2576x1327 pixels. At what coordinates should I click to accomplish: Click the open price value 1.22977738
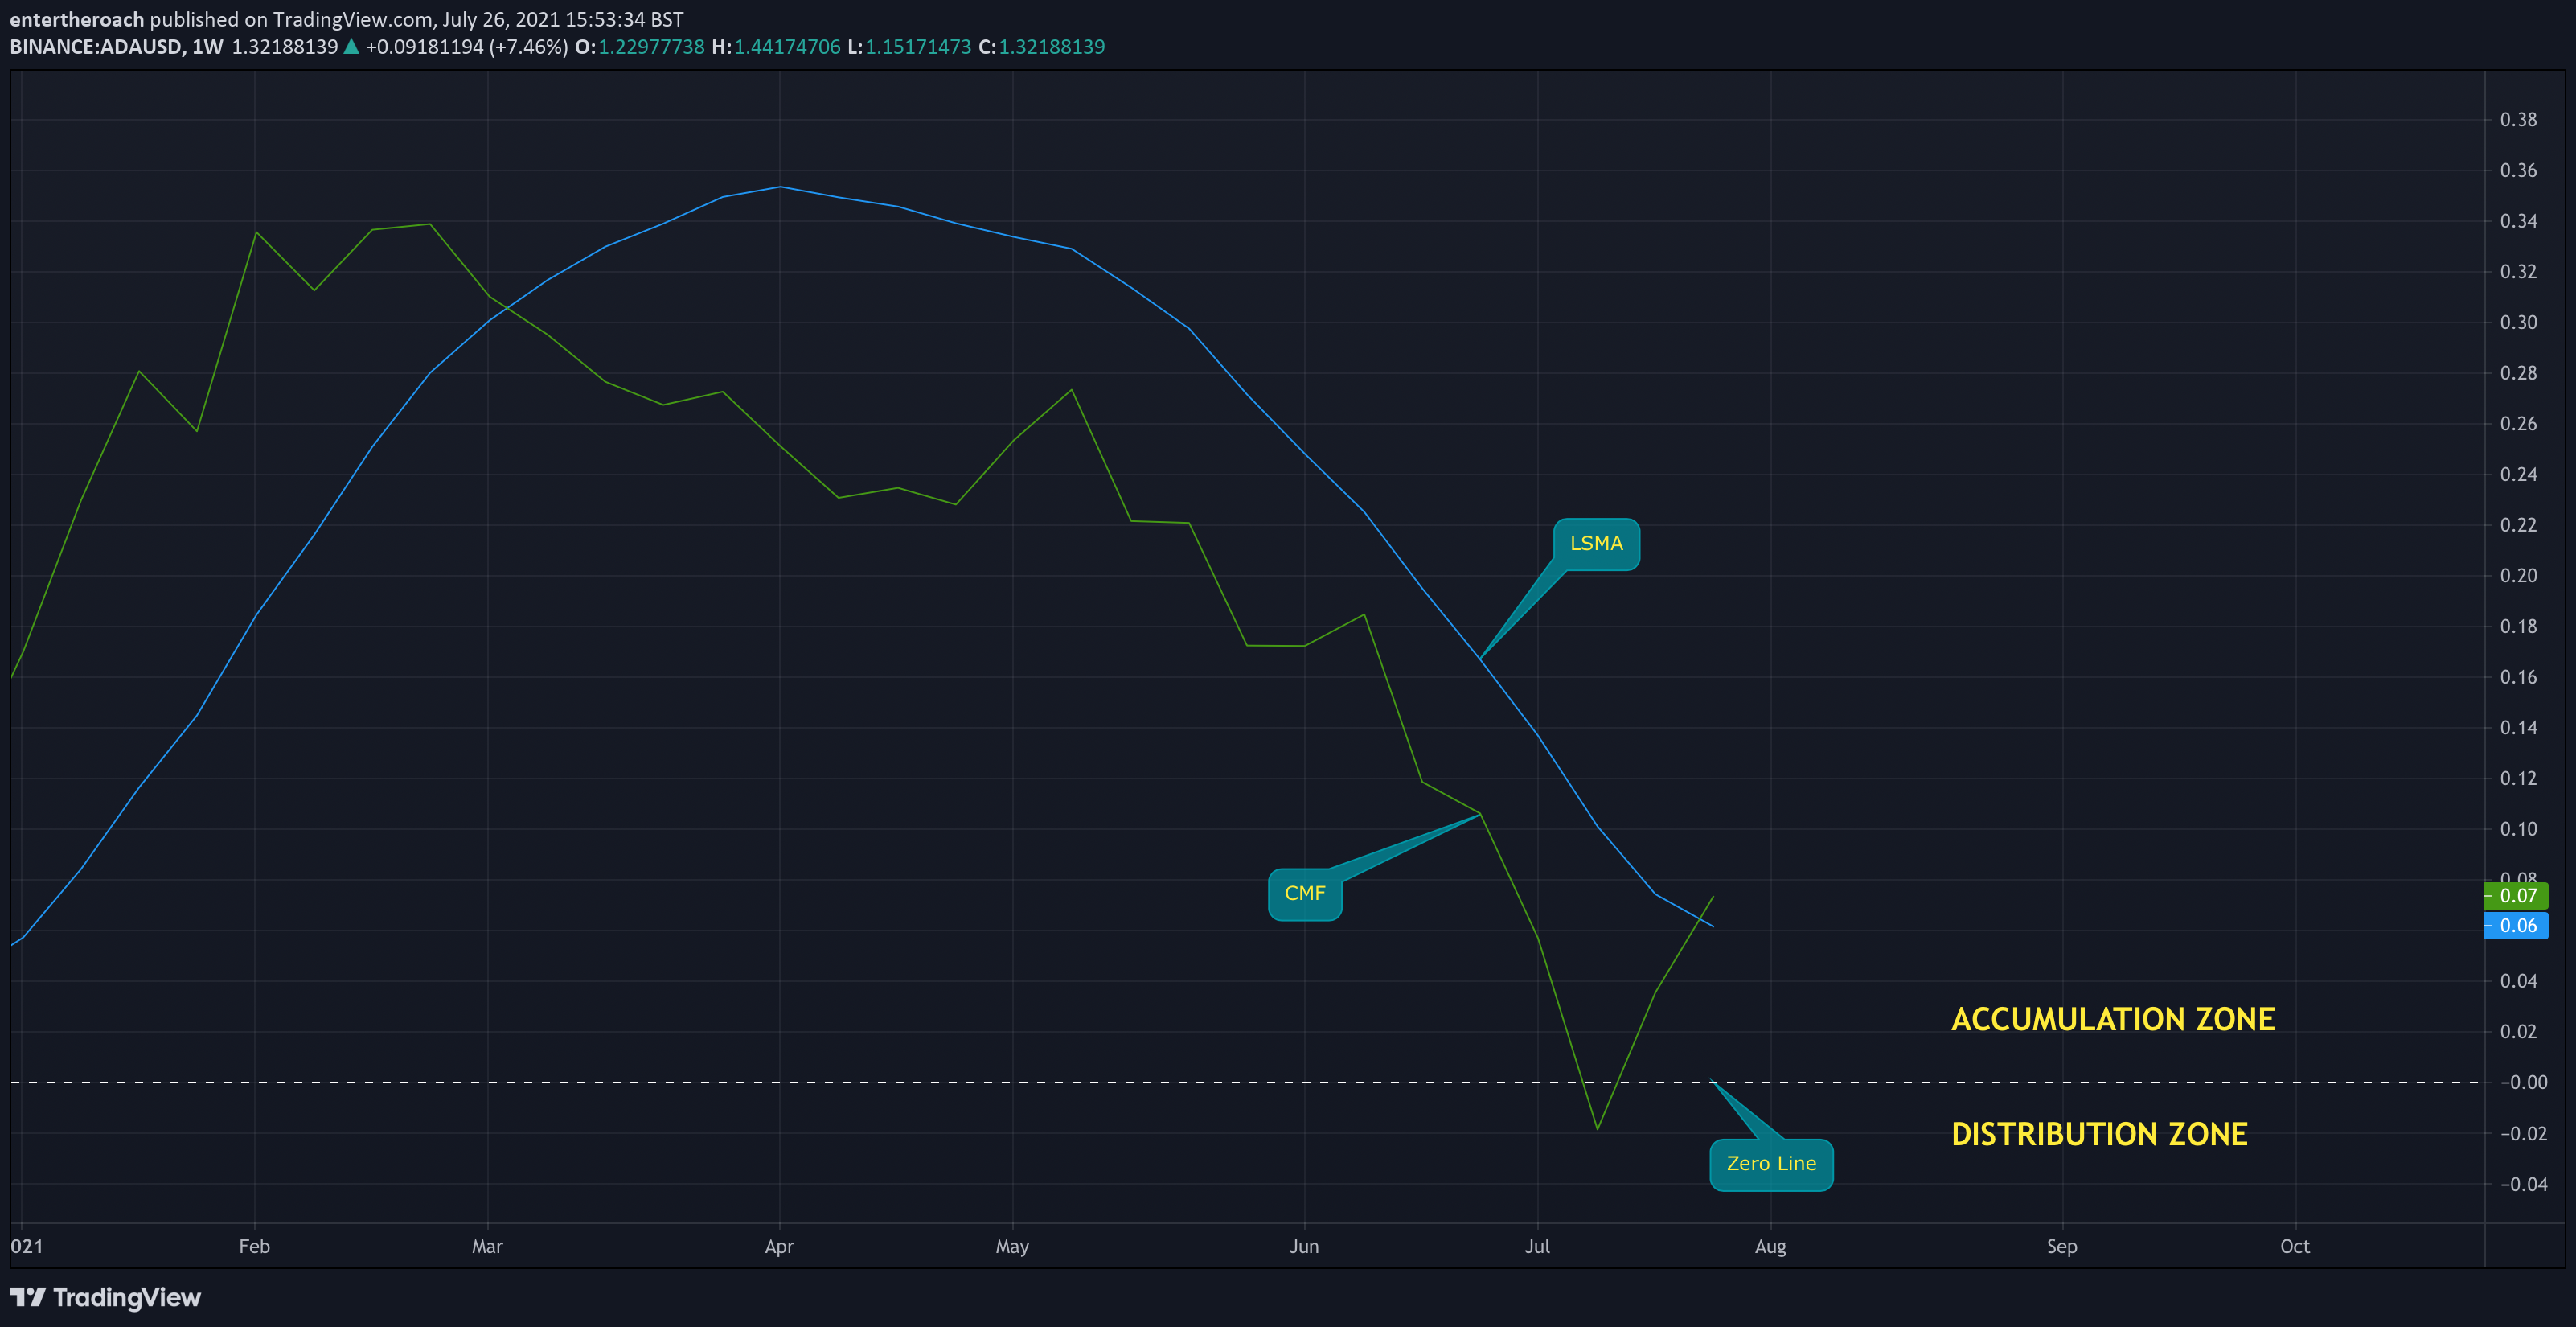tap(651, 47)
